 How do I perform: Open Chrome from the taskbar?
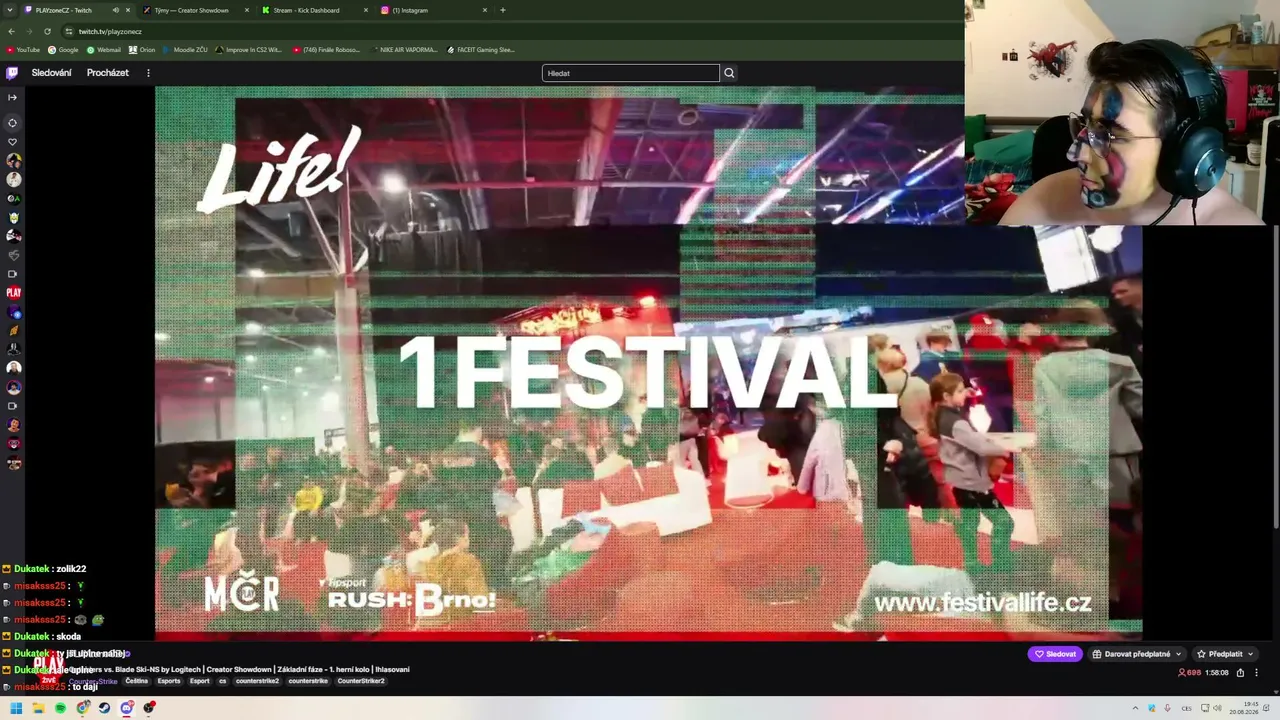pos(82,708)
